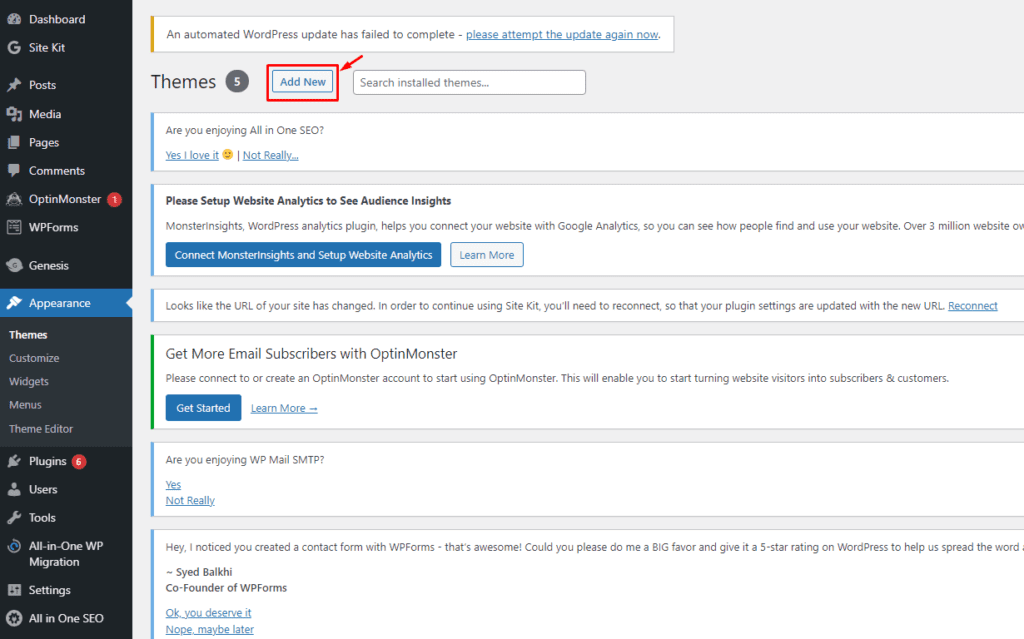Click the Plugins plug icon
Image resolution: width=1024 pixels, height=639 pixels.
click(14, 461)
